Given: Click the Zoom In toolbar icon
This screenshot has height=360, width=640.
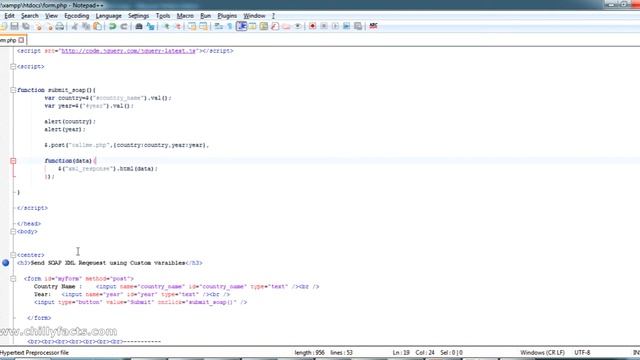Looking at the screenshot, I should point(166,27).
